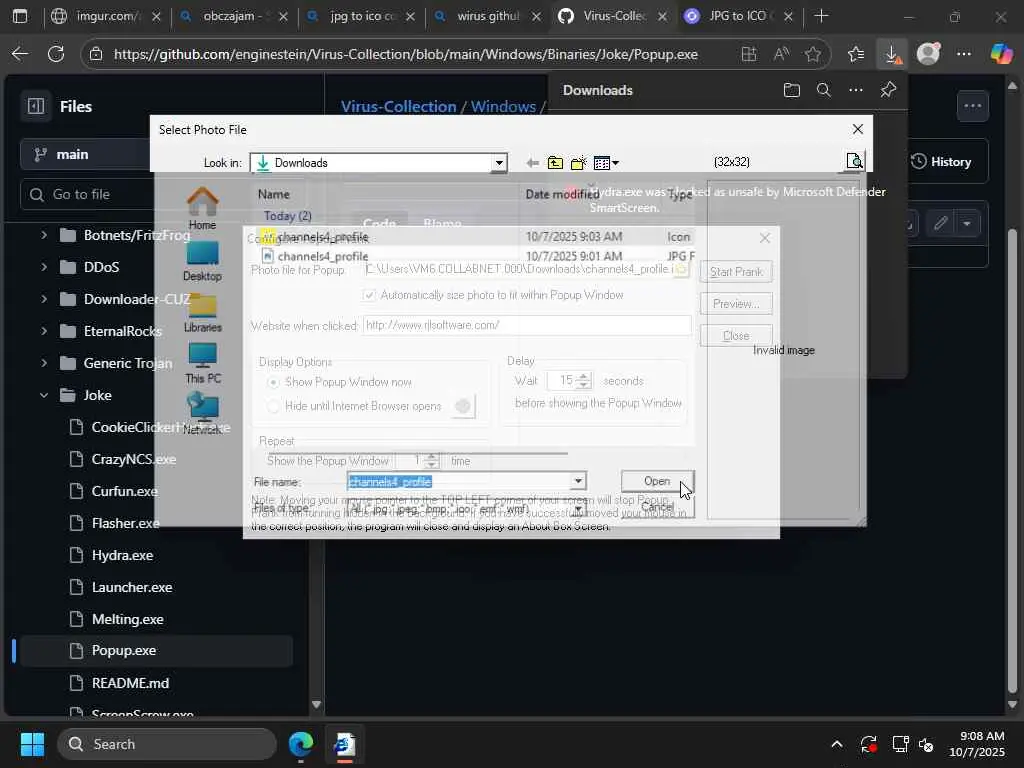Image resolution: width=1024 pixels, height=768 pixels.
Task: Open the Windows Start menu
Action: [x=32, y=744]
